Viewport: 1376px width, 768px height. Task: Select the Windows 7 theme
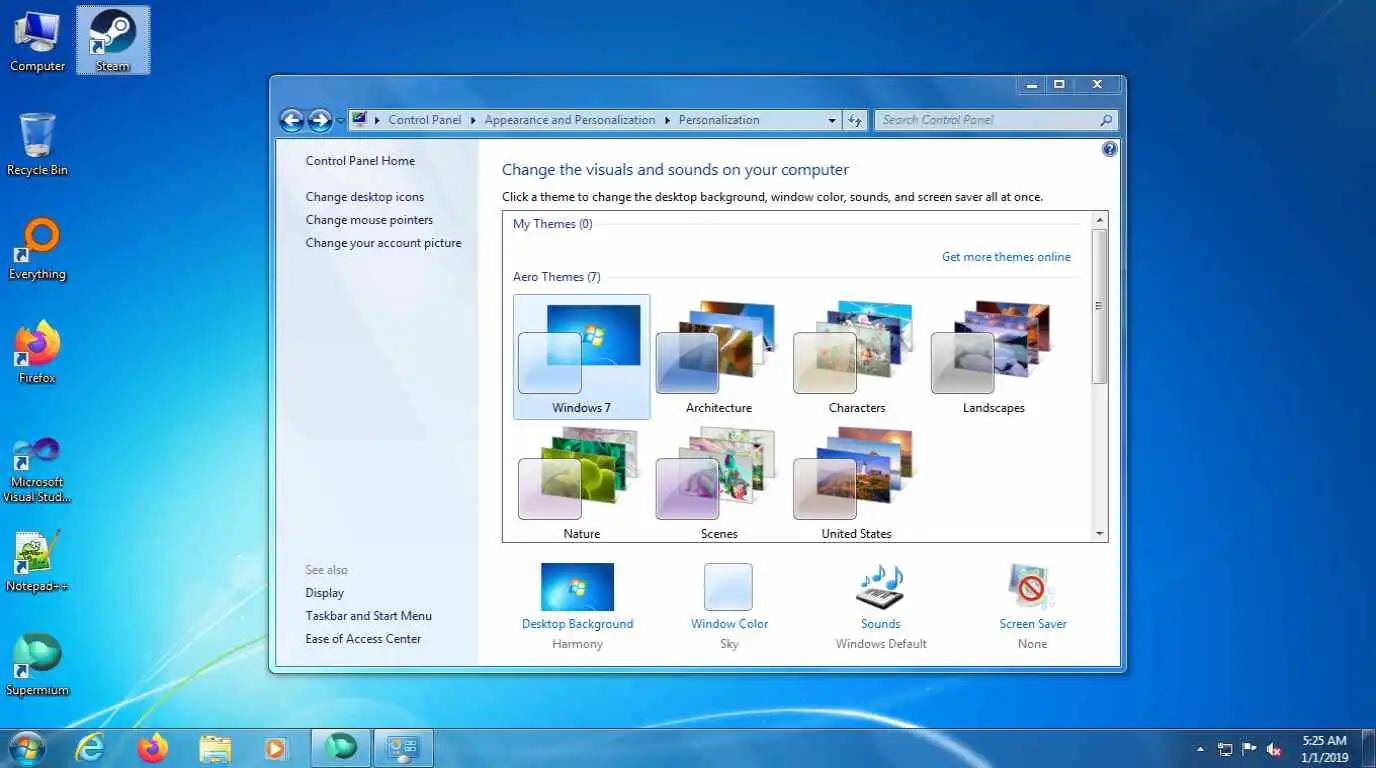tap(581, 357)
